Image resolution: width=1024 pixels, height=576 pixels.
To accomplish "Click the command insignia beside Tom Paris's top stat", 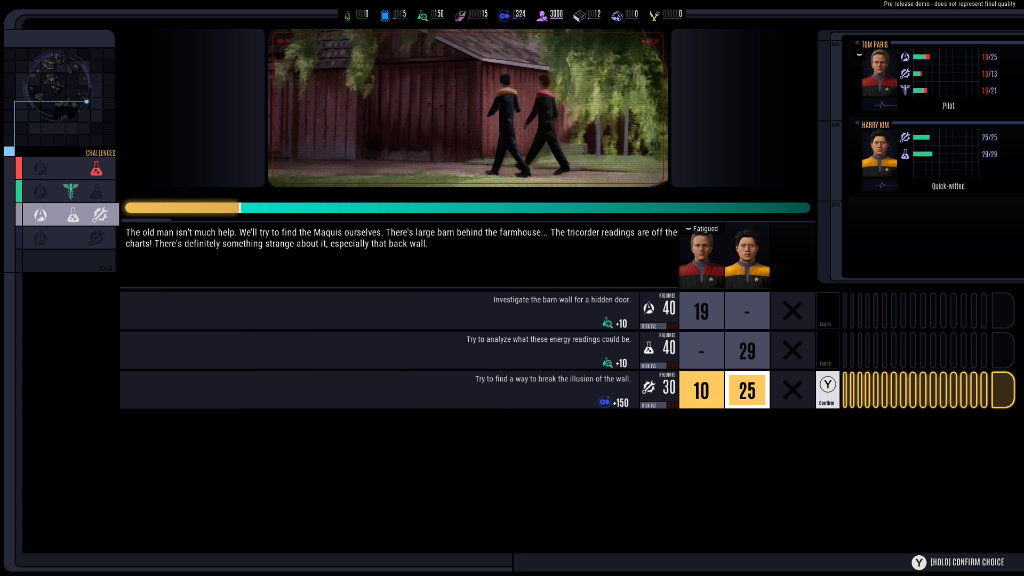I will (x=905, y=58).
